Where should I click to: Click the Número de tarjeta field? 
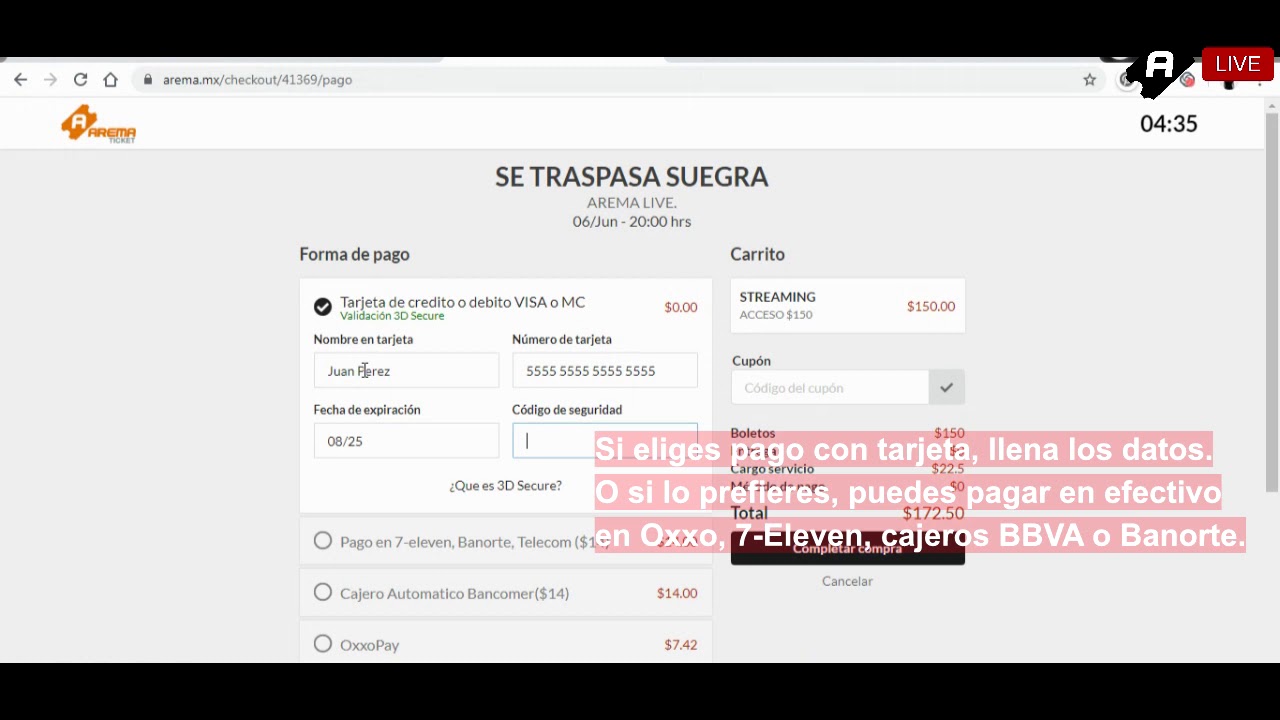click(x=605, y=370)
